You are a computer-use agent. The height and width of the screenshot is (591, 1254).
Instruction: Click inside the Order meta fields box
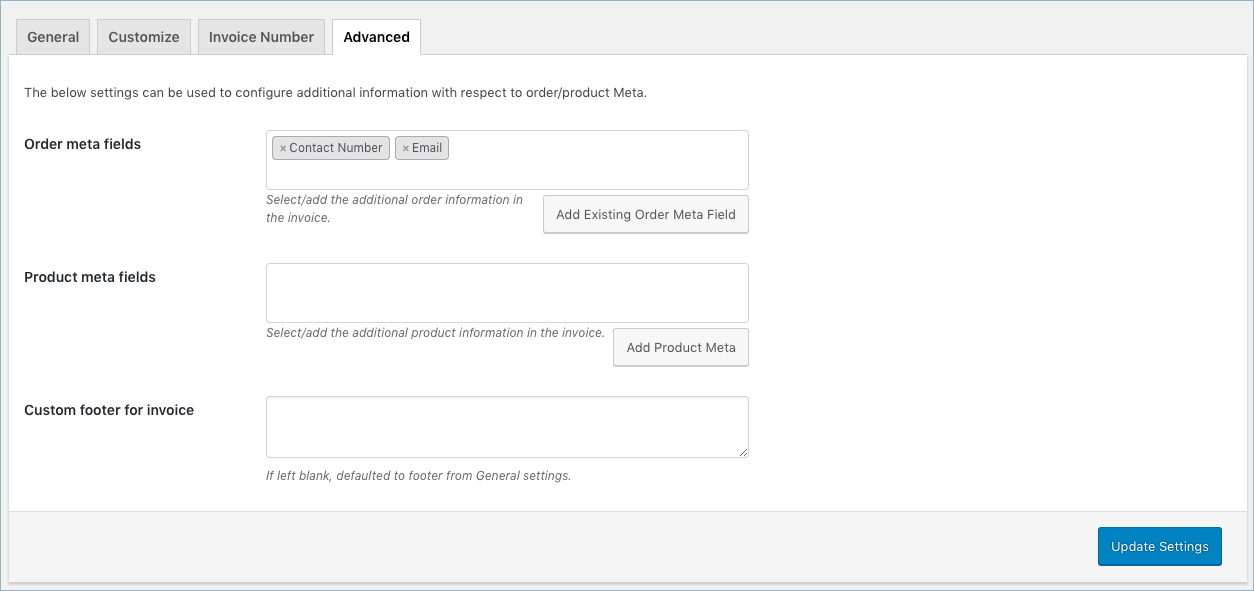[x=507, y=160]
